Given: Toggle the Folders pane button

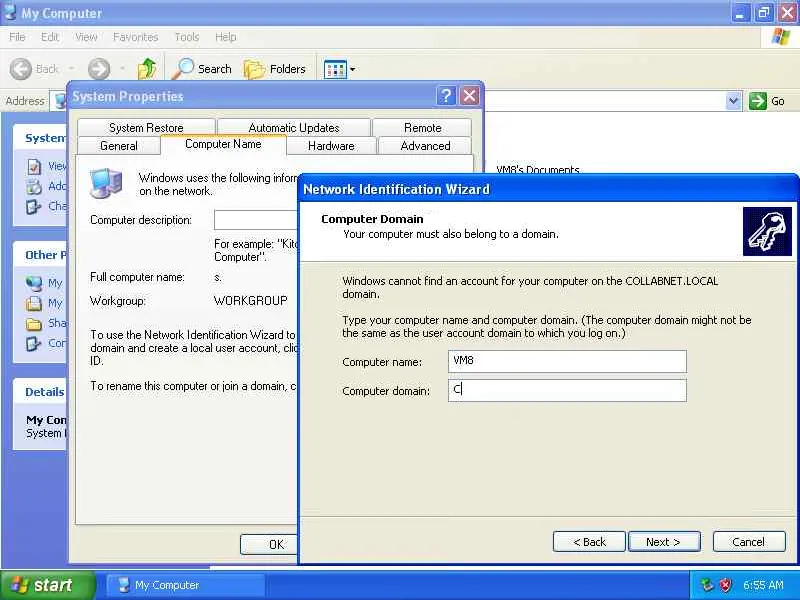Looking at the screenshot, I should point(274,69).
